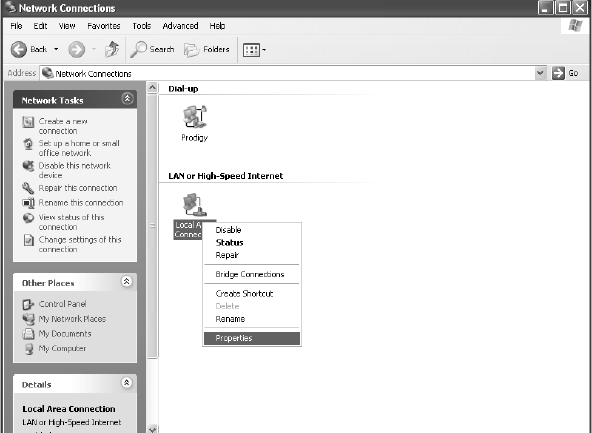Collapse the Other Places panel
Screen dimensions: 592x433
pyautogui.click(x=126, y=282)
